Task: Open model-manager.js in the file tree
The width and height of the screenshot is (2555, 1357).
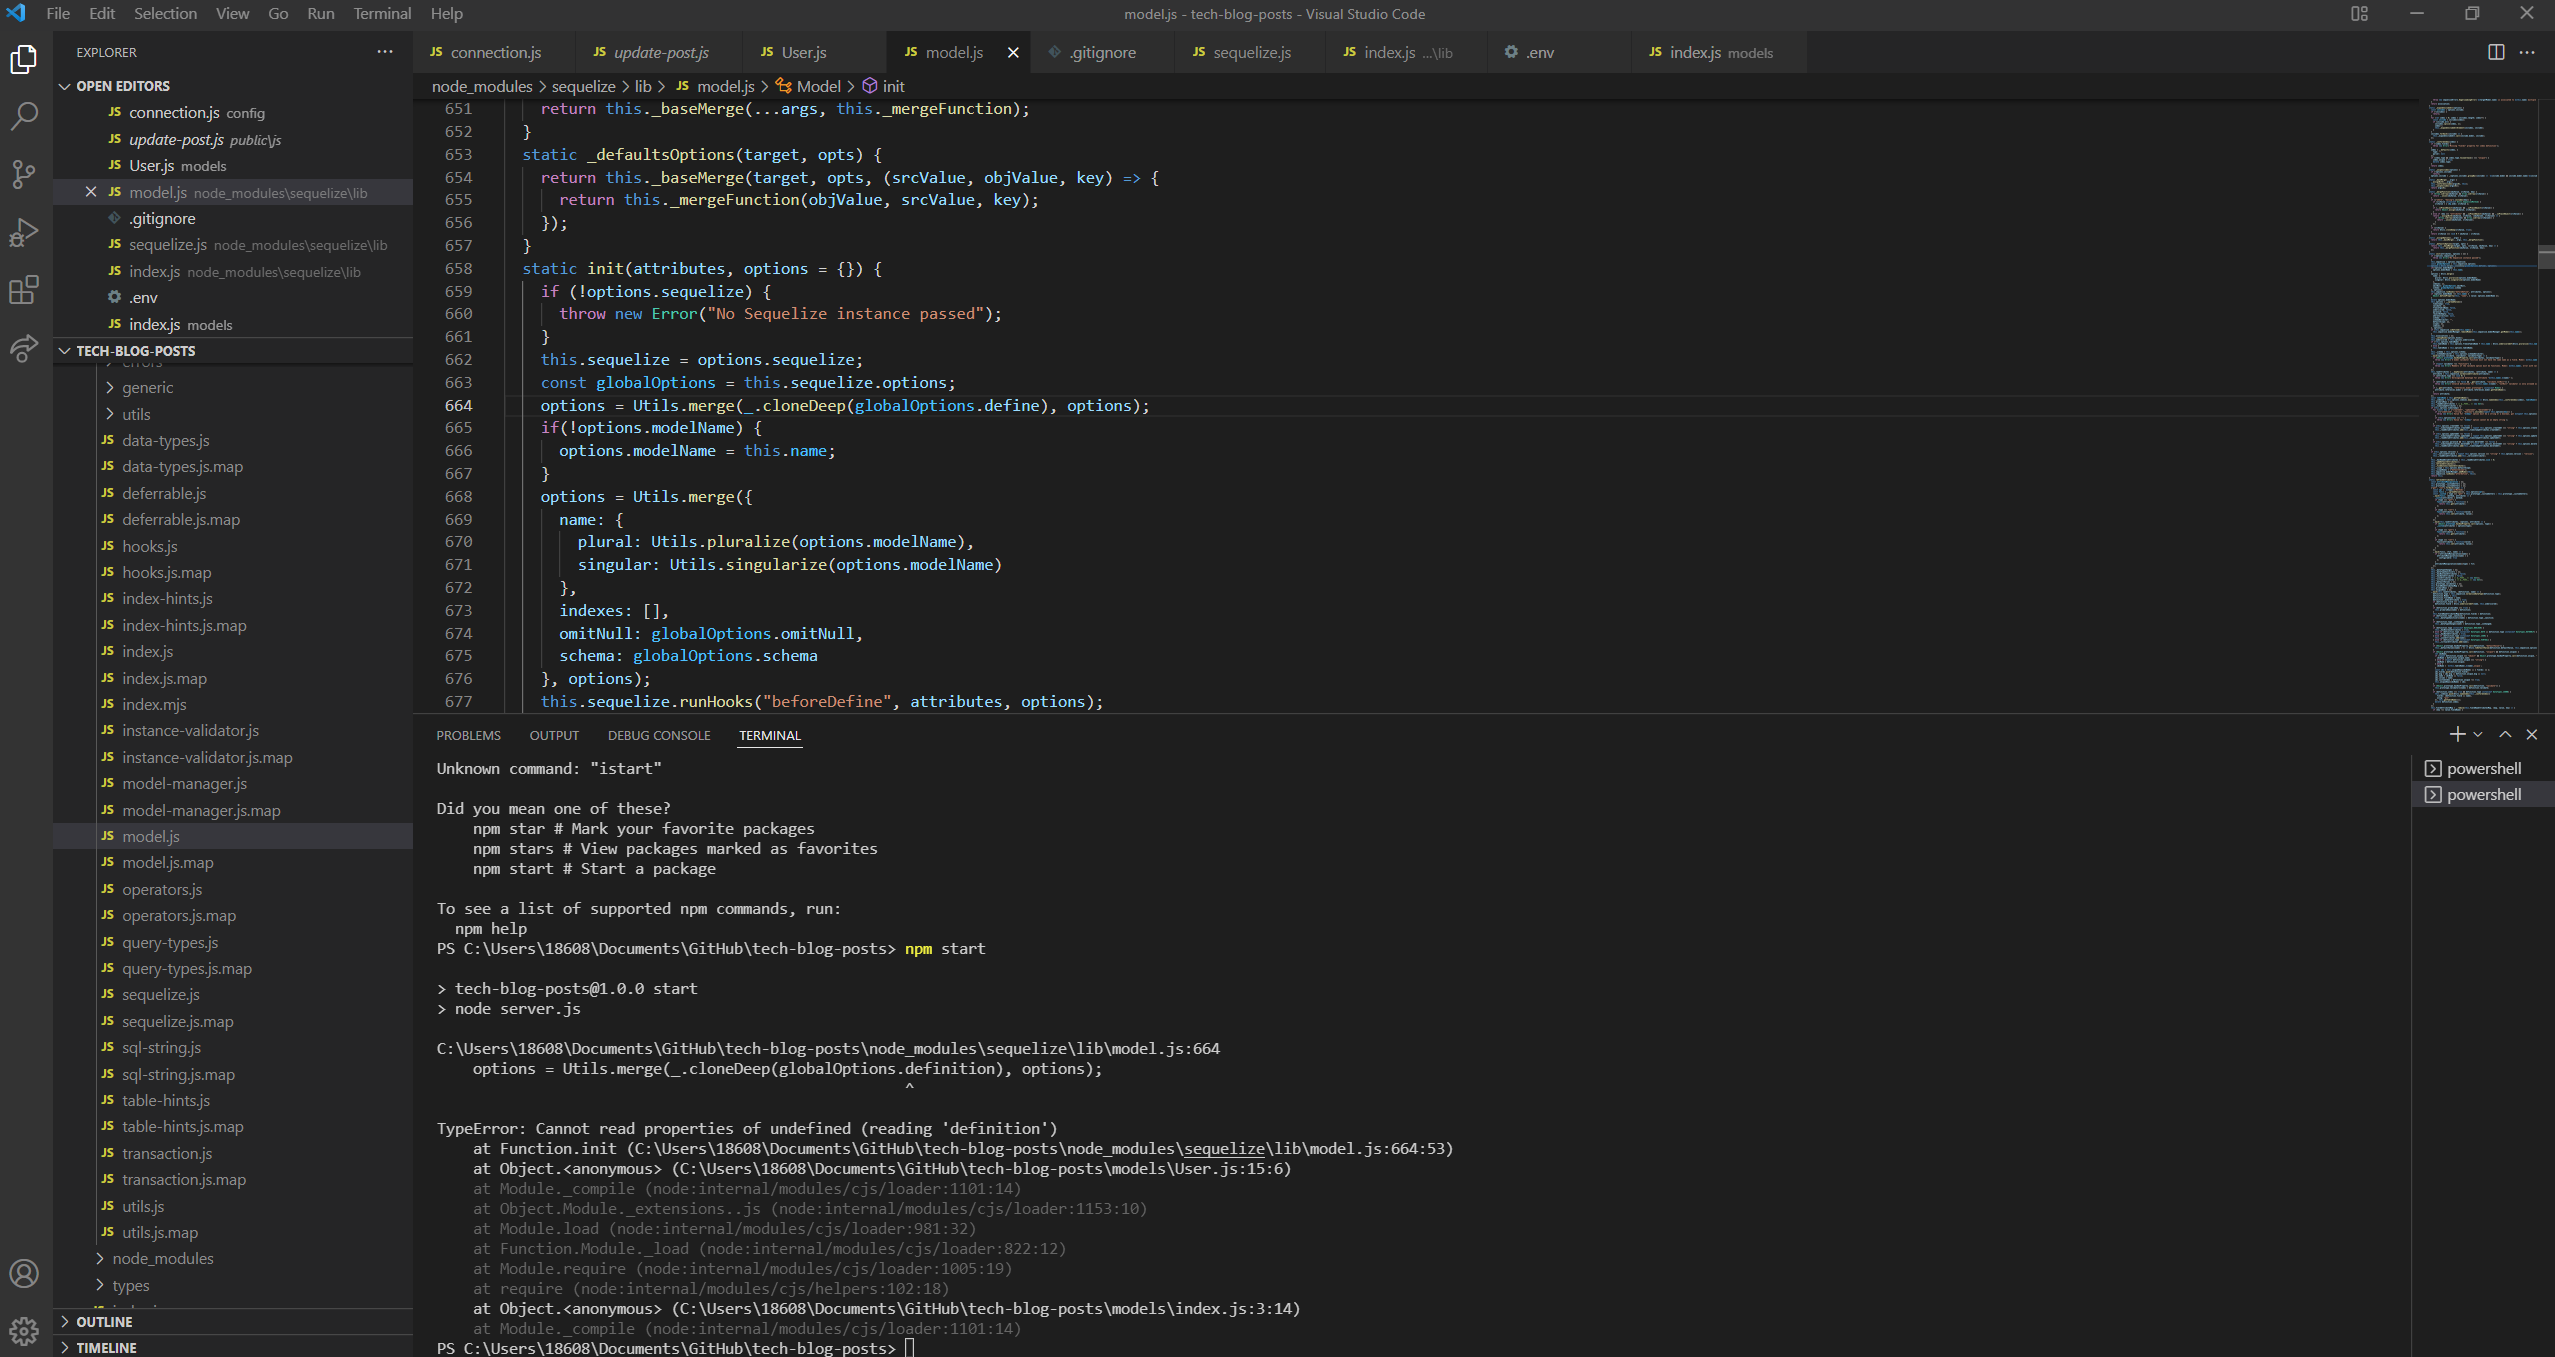Action: (184, 783)
